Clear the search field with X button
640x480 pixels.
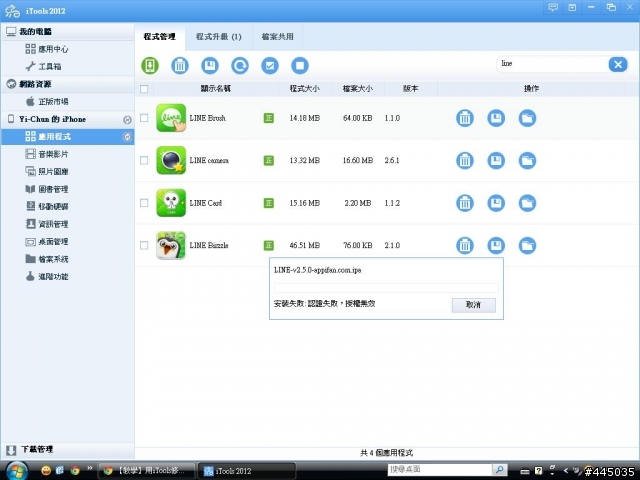[x=618, y=64]
